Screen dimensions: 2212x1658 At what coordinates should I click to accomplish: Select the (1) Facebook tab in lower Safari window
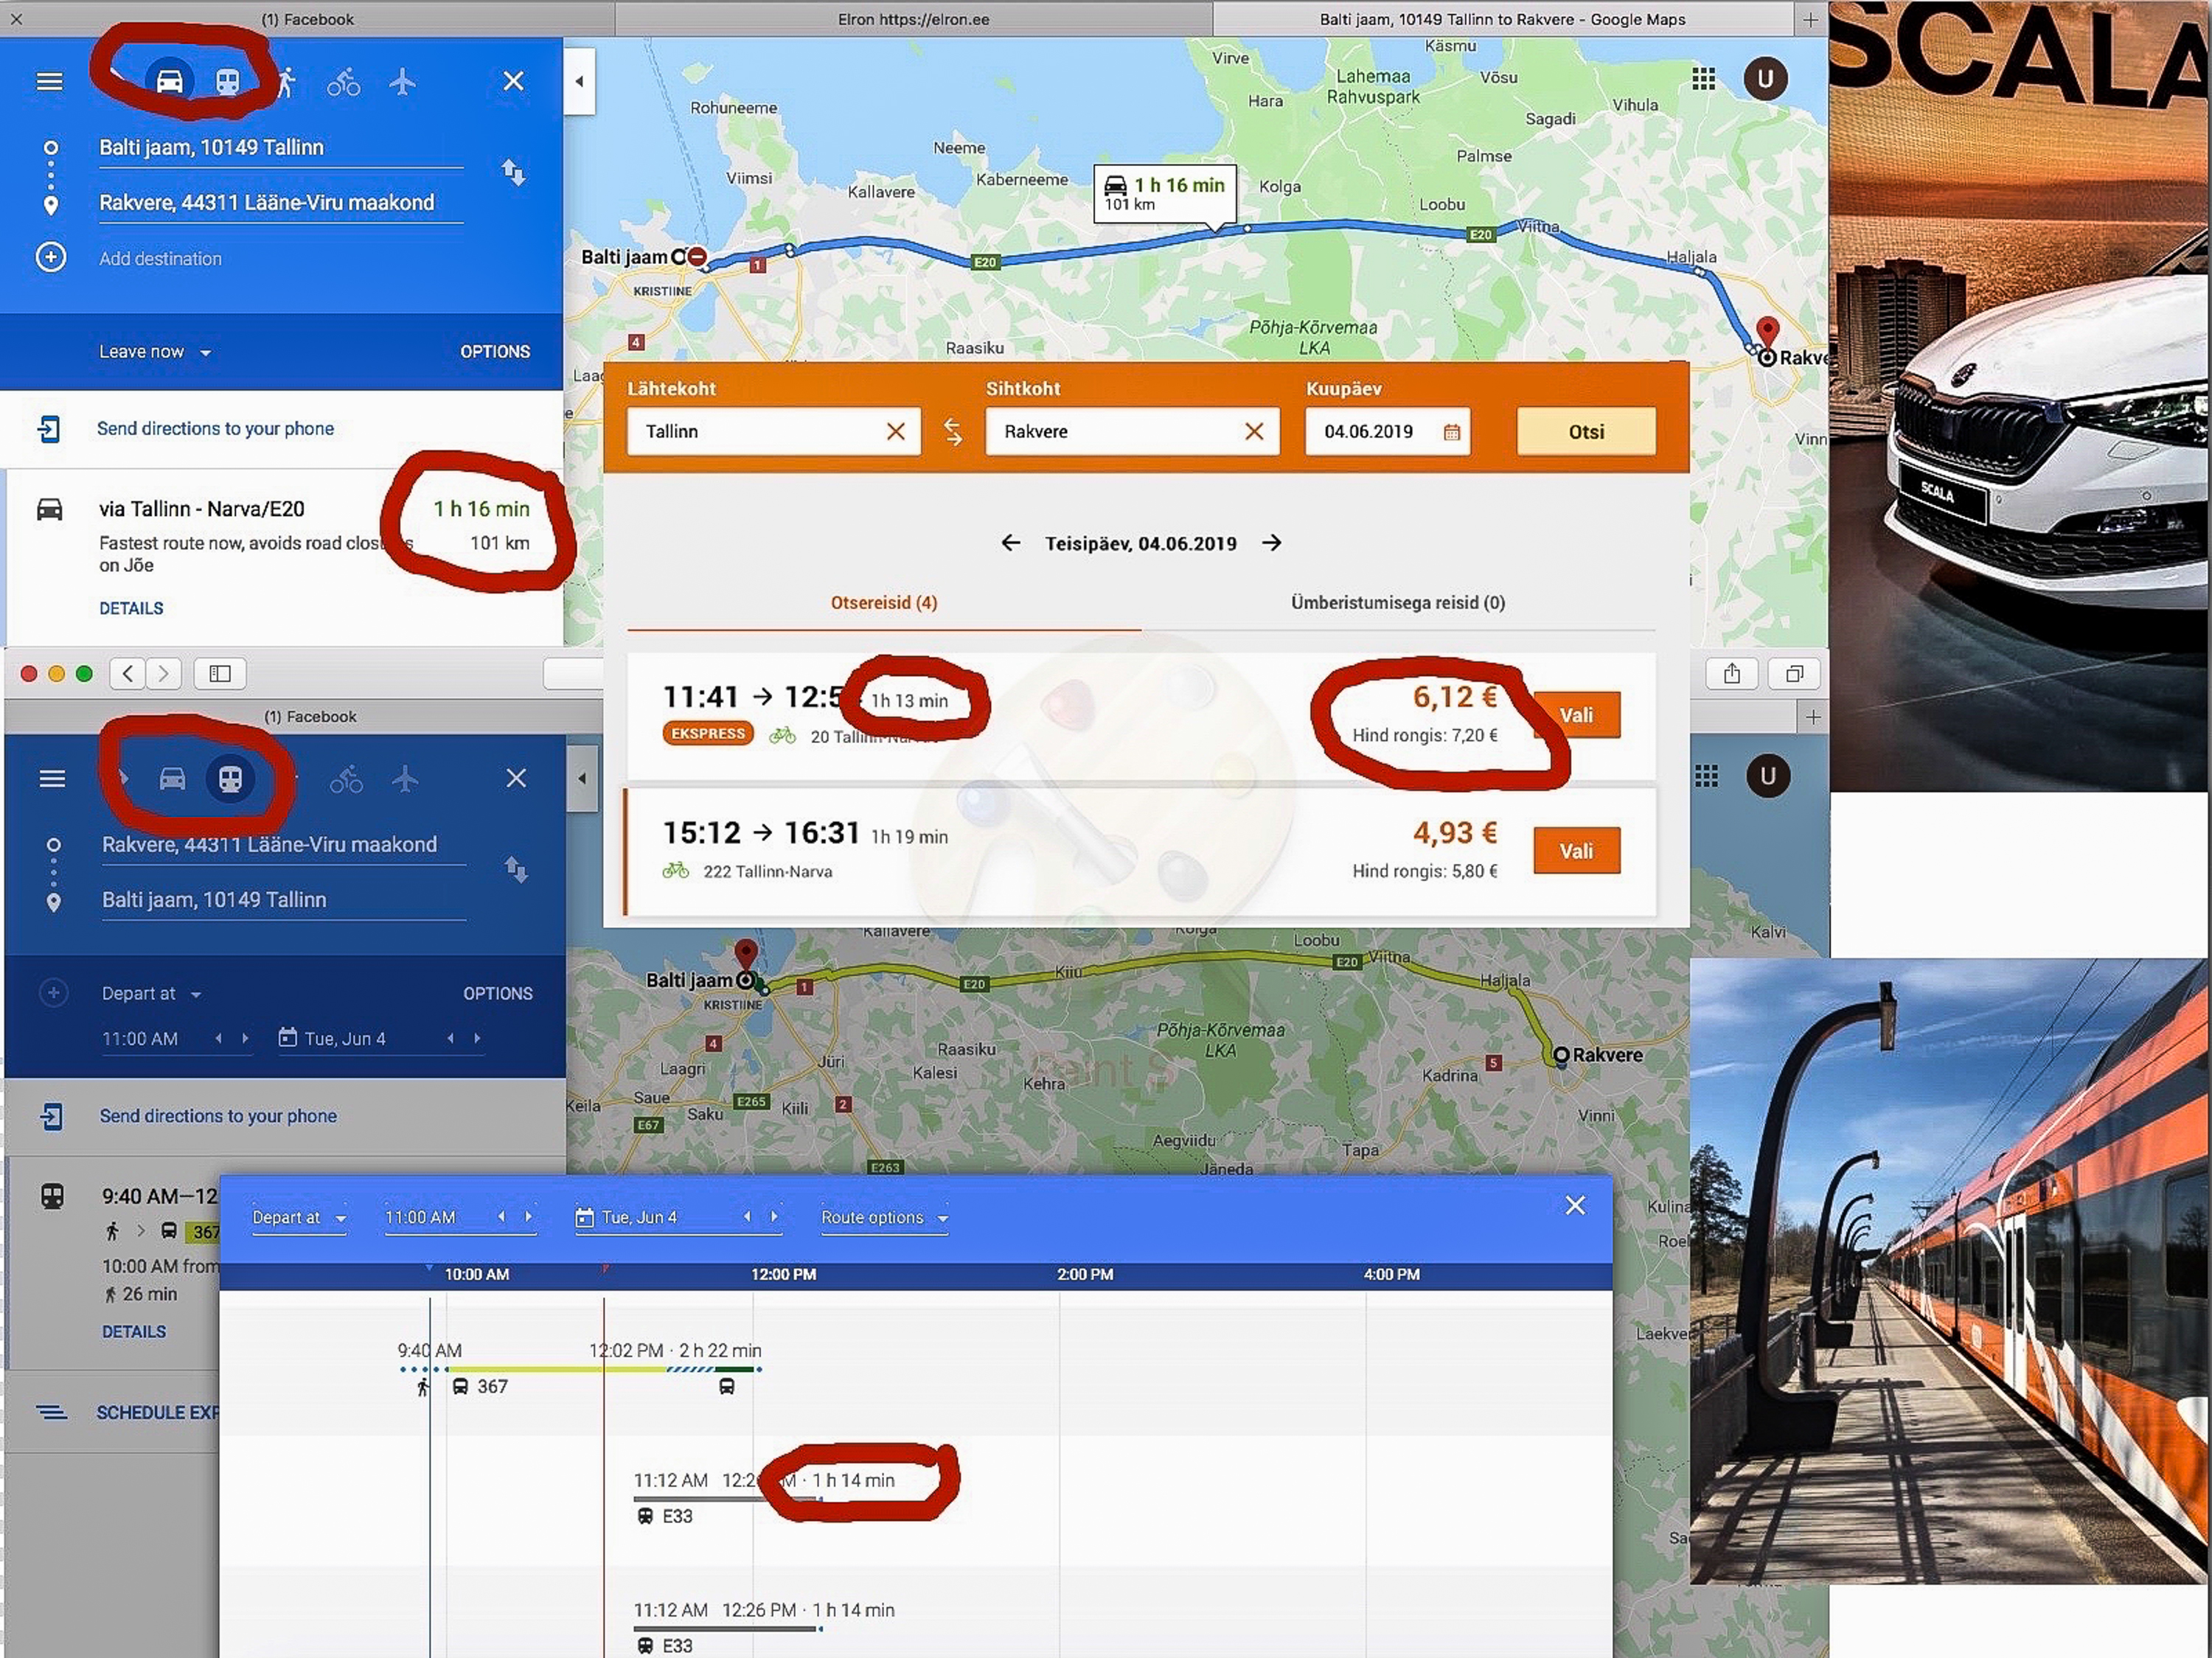310,717
